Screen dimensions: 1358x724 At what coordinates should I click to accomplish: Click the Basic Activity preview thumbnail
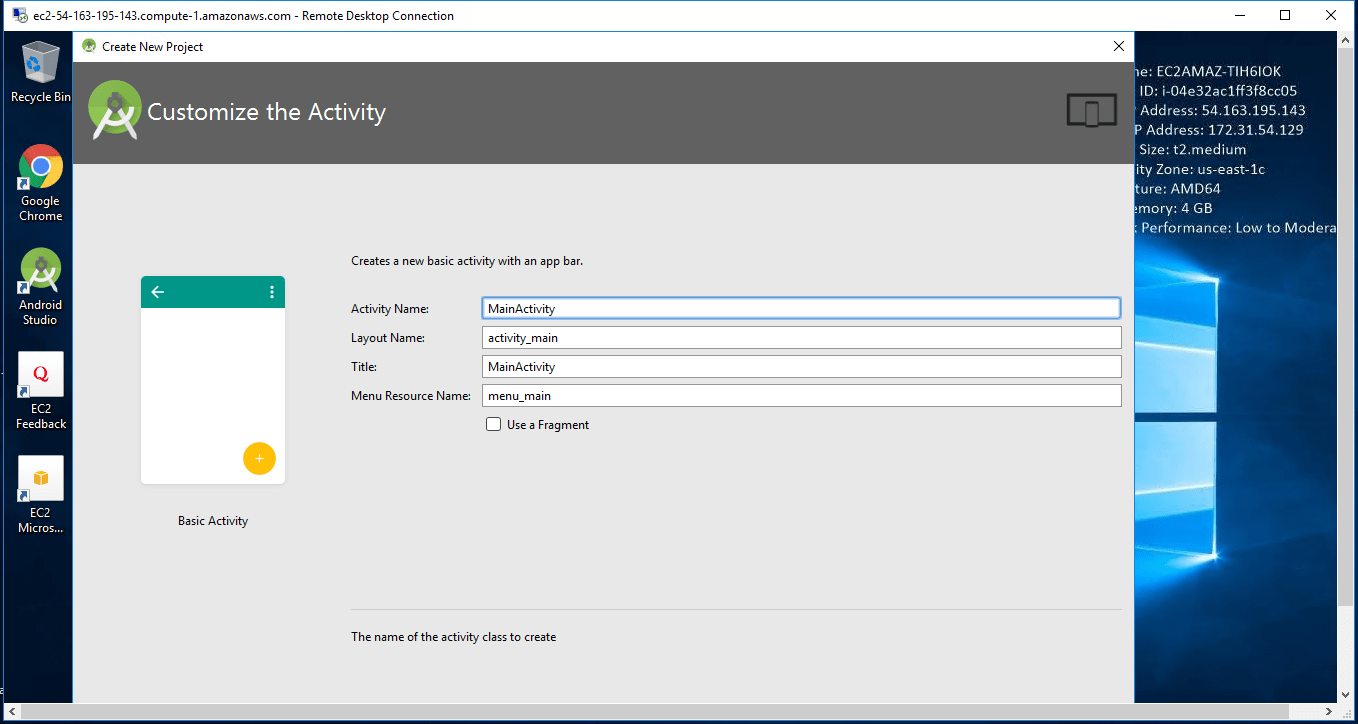point(213,380)
